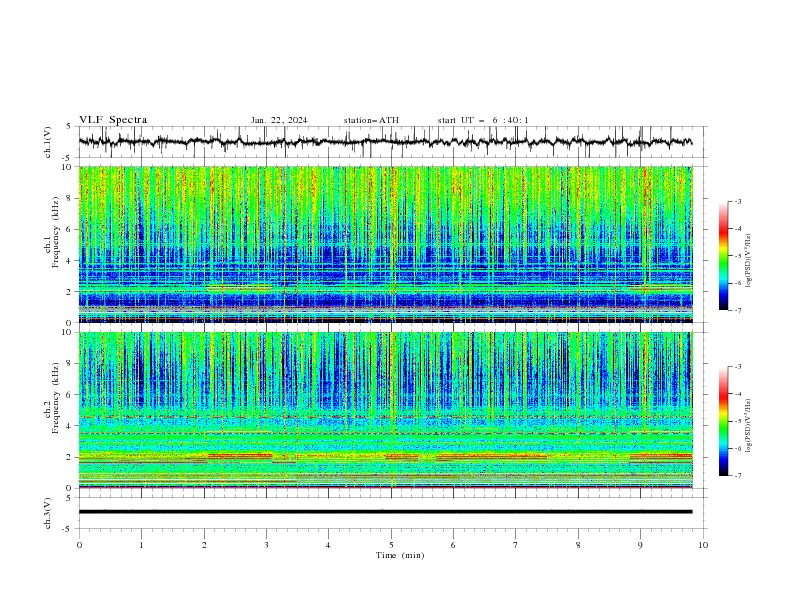Click the '2' kHz tick on ch.2 frequency axis
The width and height of the screenshot is (792, 612).
click(x=70, y=457)
